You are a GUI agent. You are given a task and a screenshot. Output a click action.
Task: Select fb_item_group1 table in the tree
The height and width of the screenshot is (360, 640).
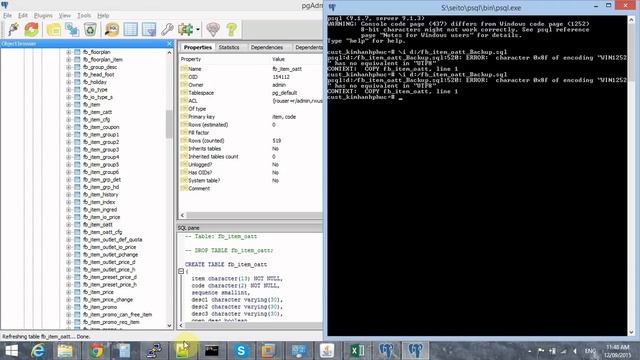click(101, 134)
